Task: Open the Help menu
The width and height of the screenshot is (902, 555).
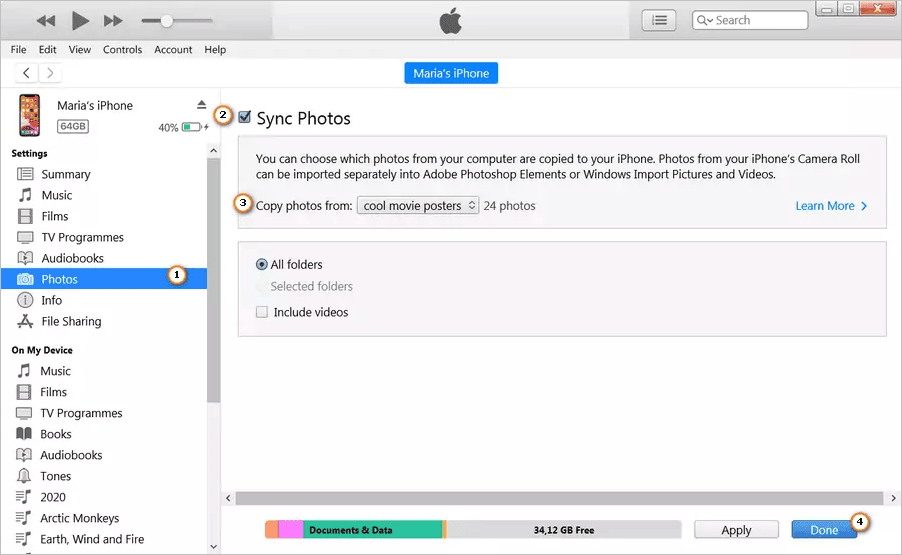Action: pos(215,49)
